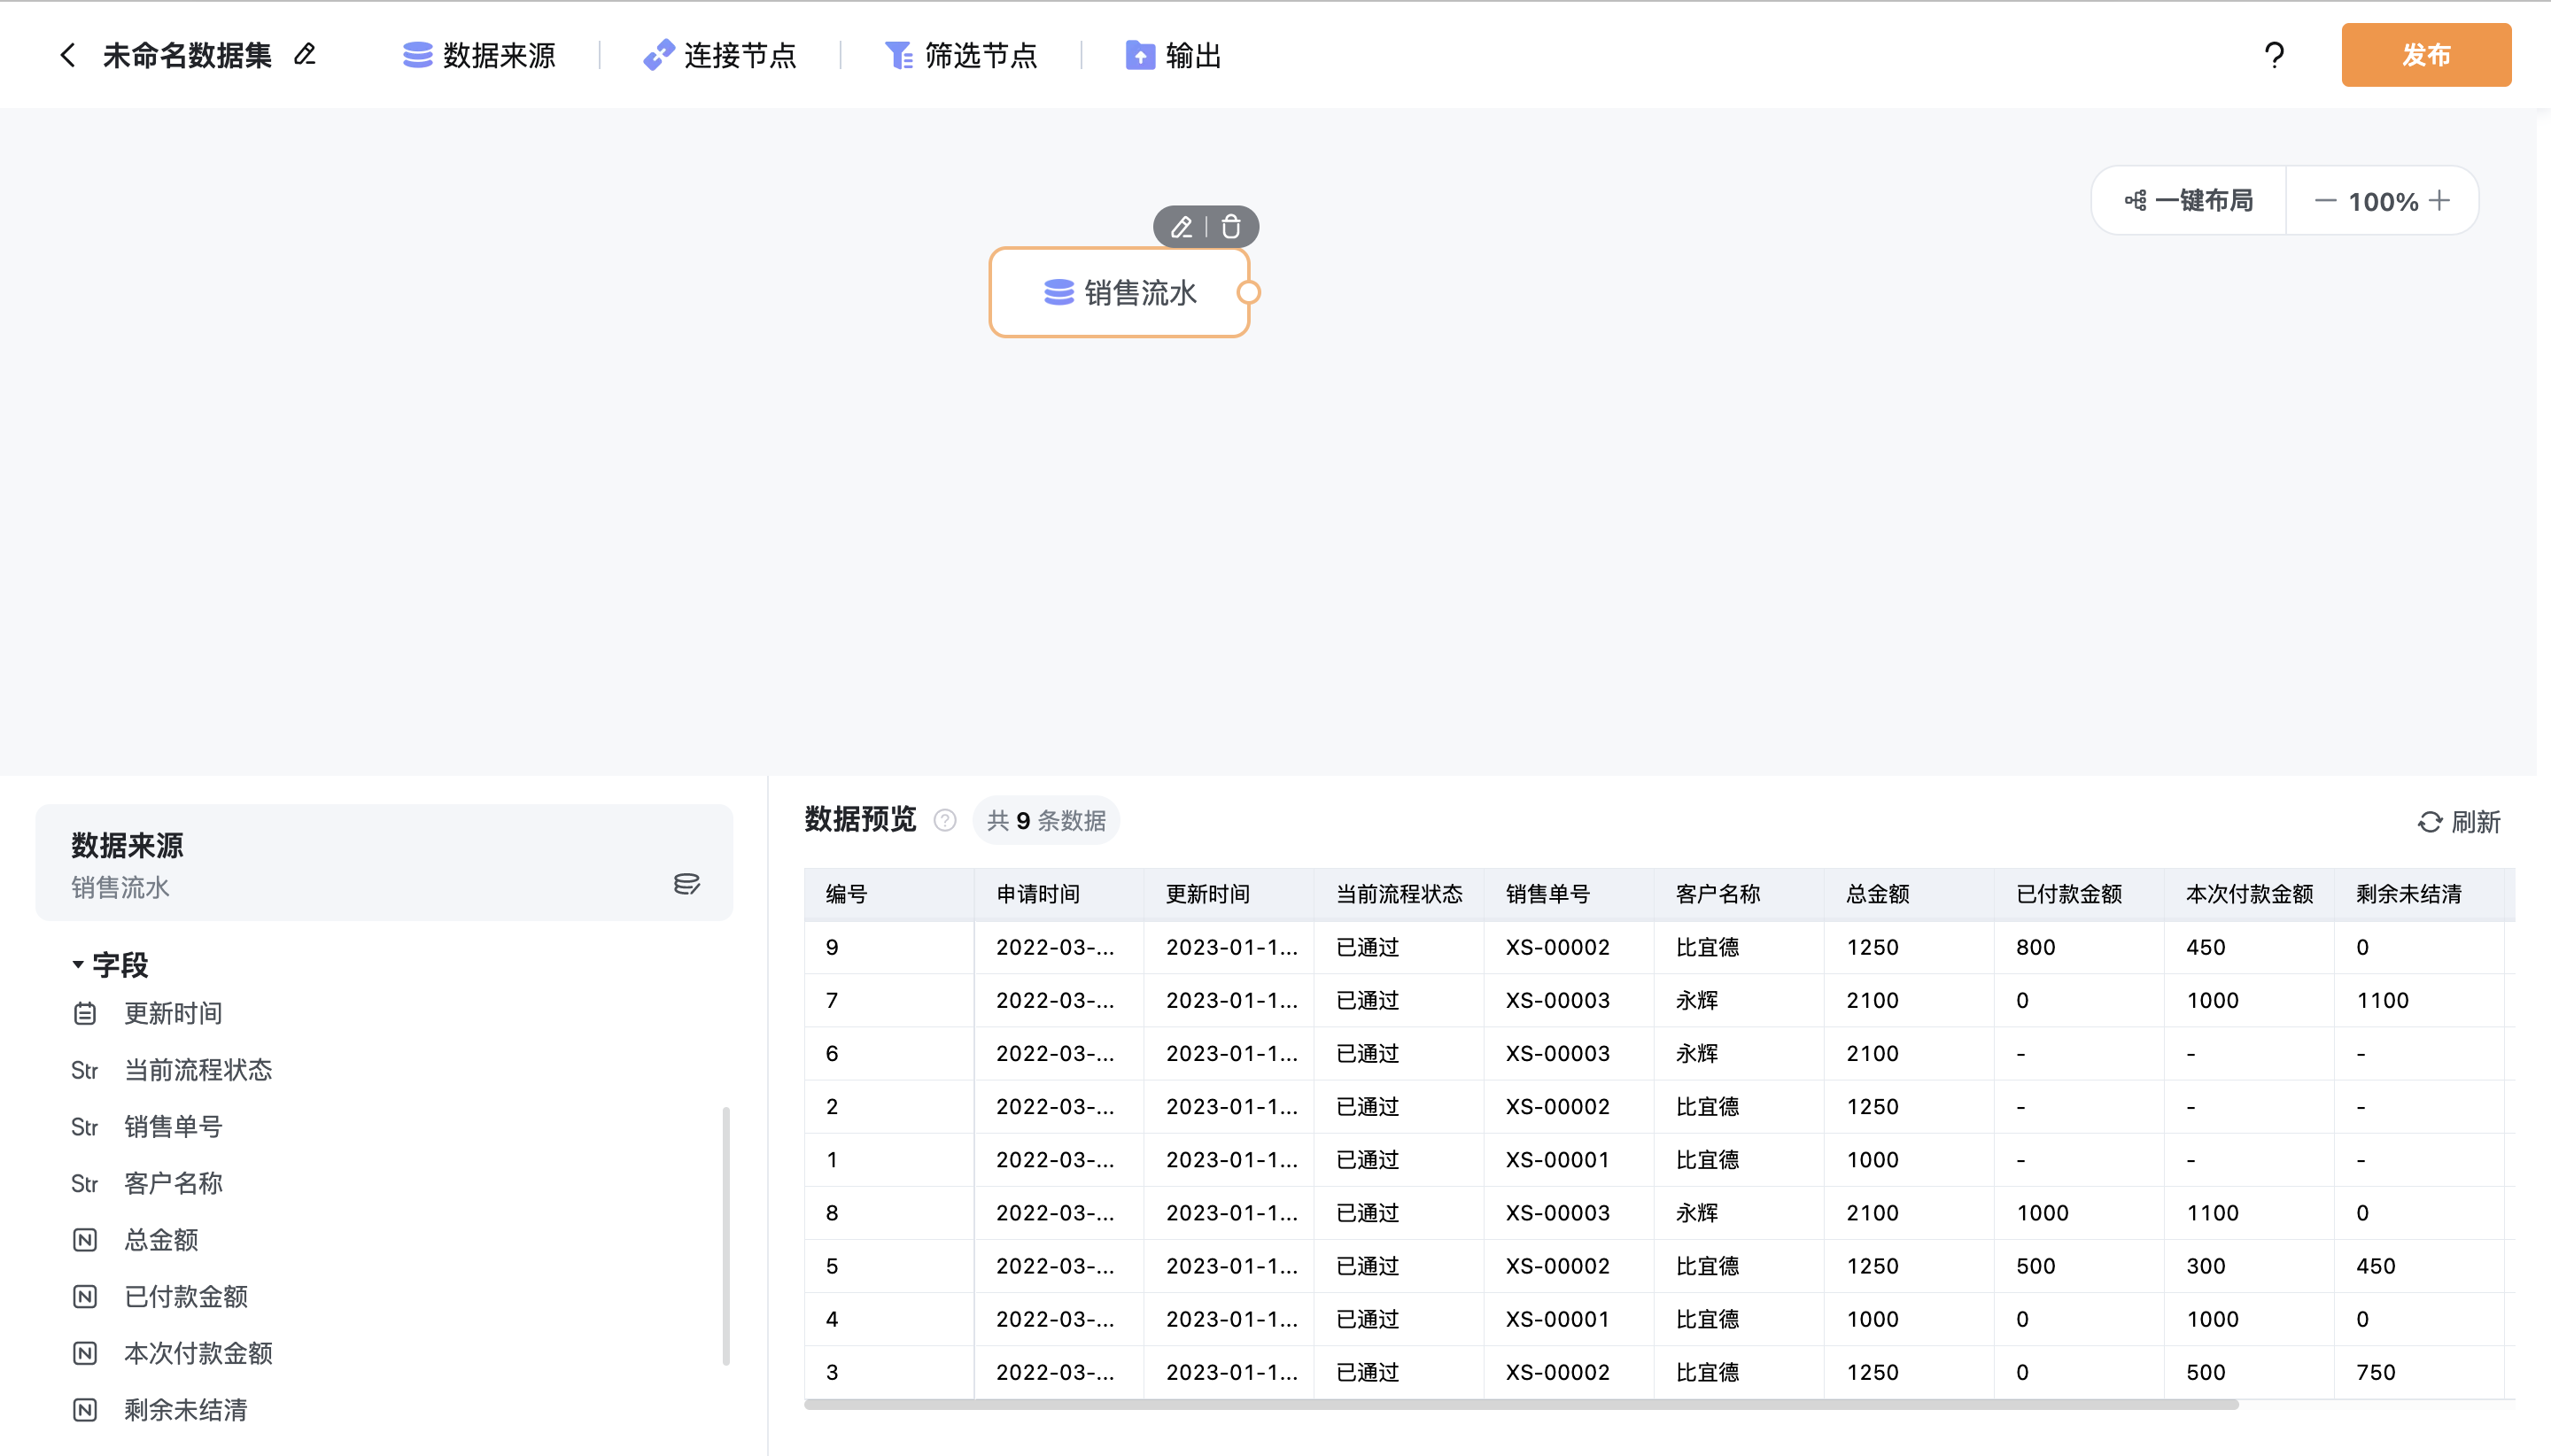Viewport: 2551px width, 1456px height.
Task: Zoom out canvas with minus icon
Action: tap(2325, 201)
